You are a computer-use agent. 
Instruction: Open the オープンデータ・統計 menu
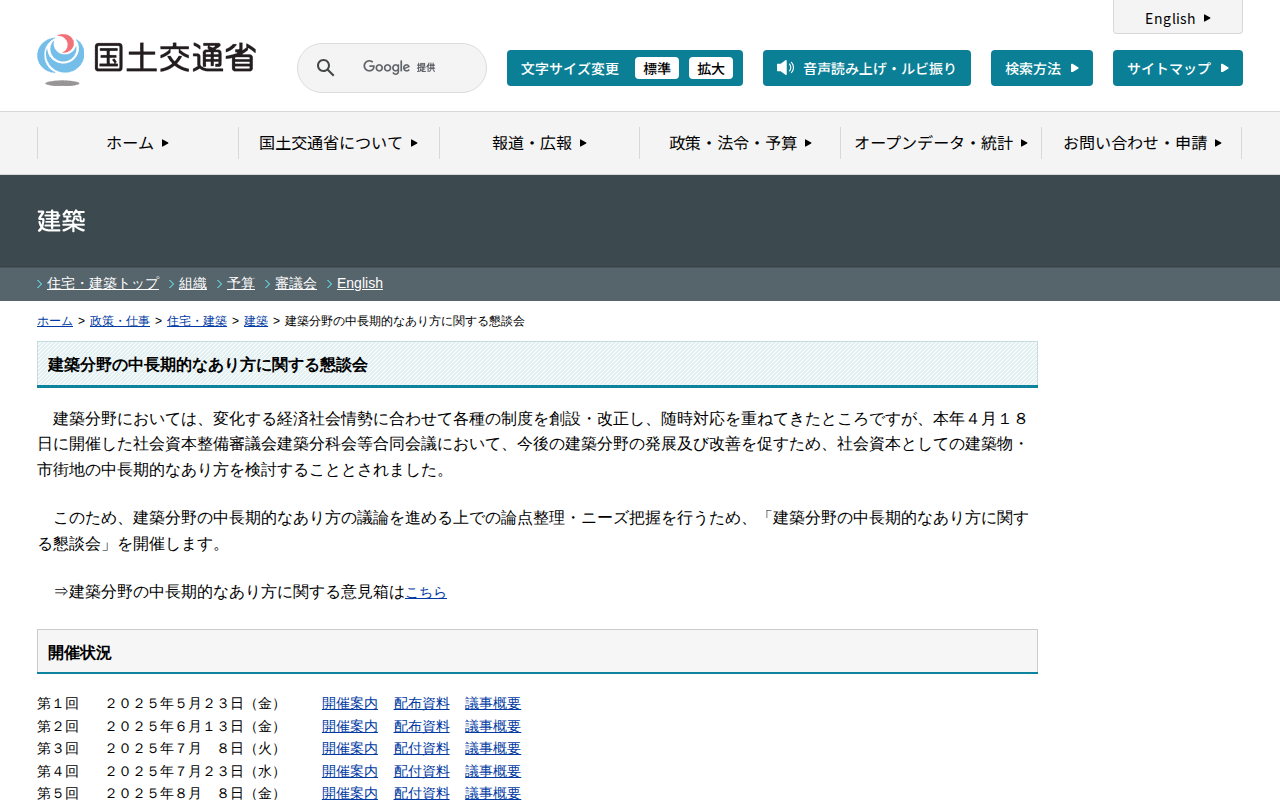point(940,143)
